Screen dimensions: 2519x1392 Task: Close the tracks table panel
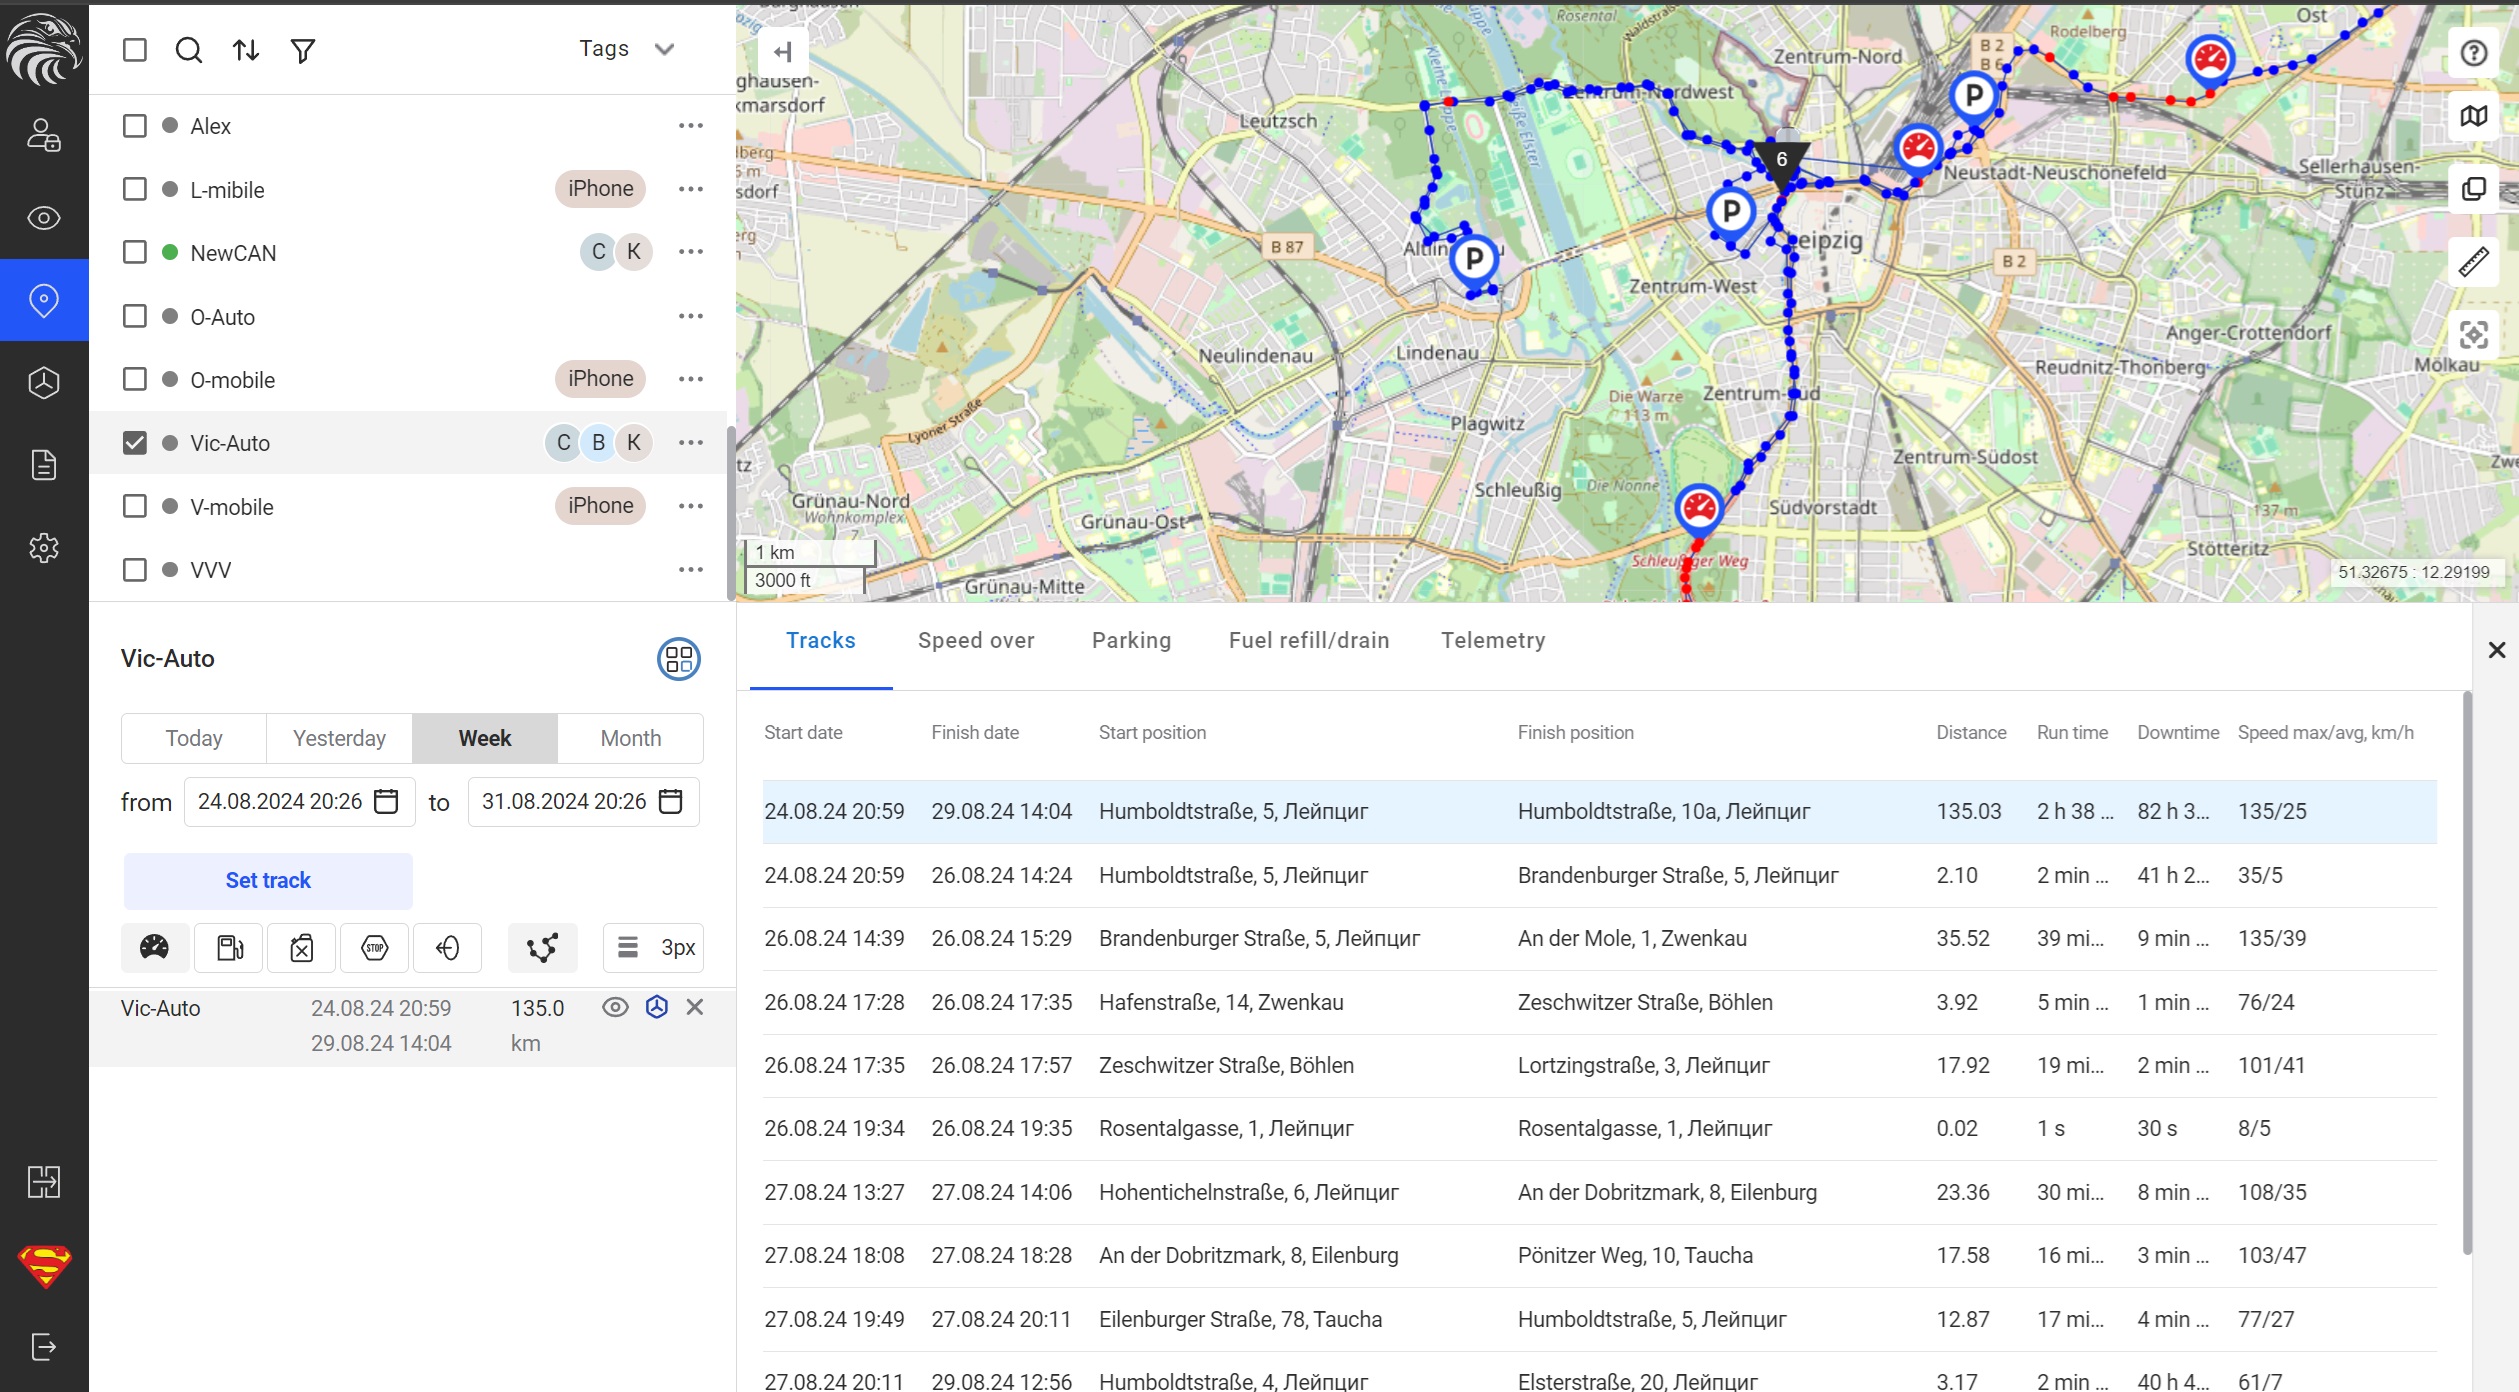coord(2497,651)
